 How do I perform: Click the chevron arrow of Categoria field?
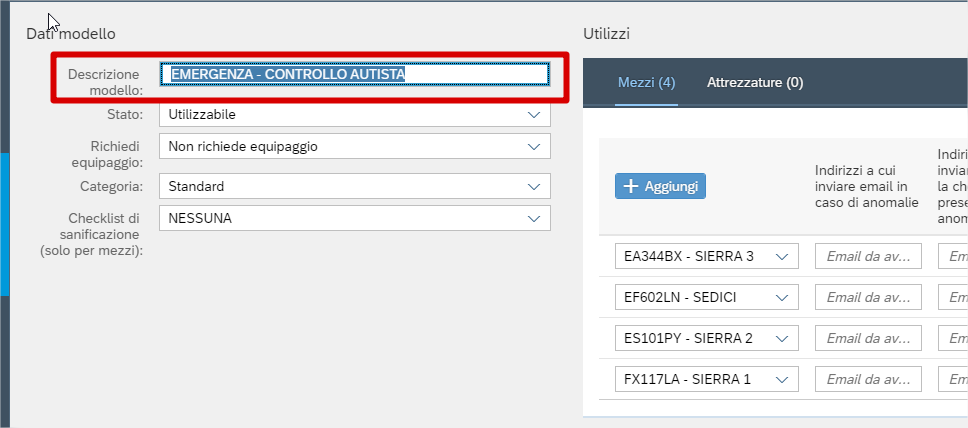pyautogui.click(x=534, y=186)
